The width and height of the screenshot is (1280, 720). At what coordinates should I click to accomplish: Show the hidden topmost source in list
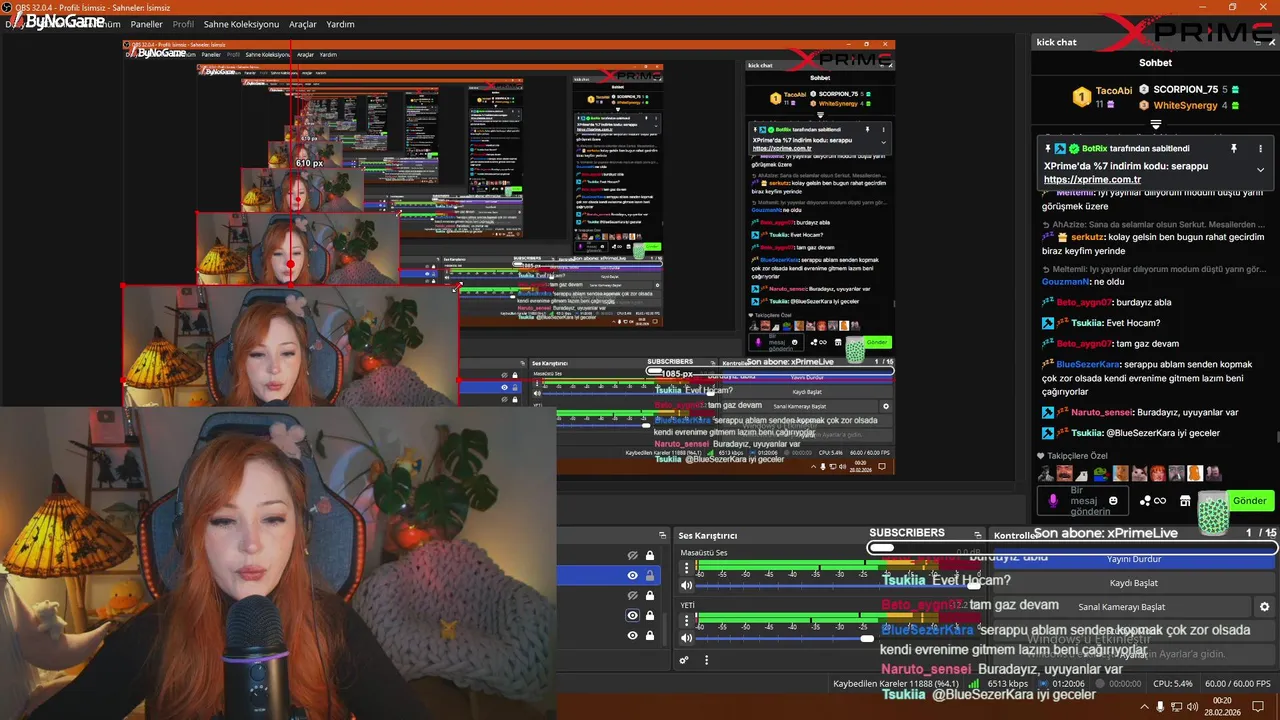pos(632,555)
